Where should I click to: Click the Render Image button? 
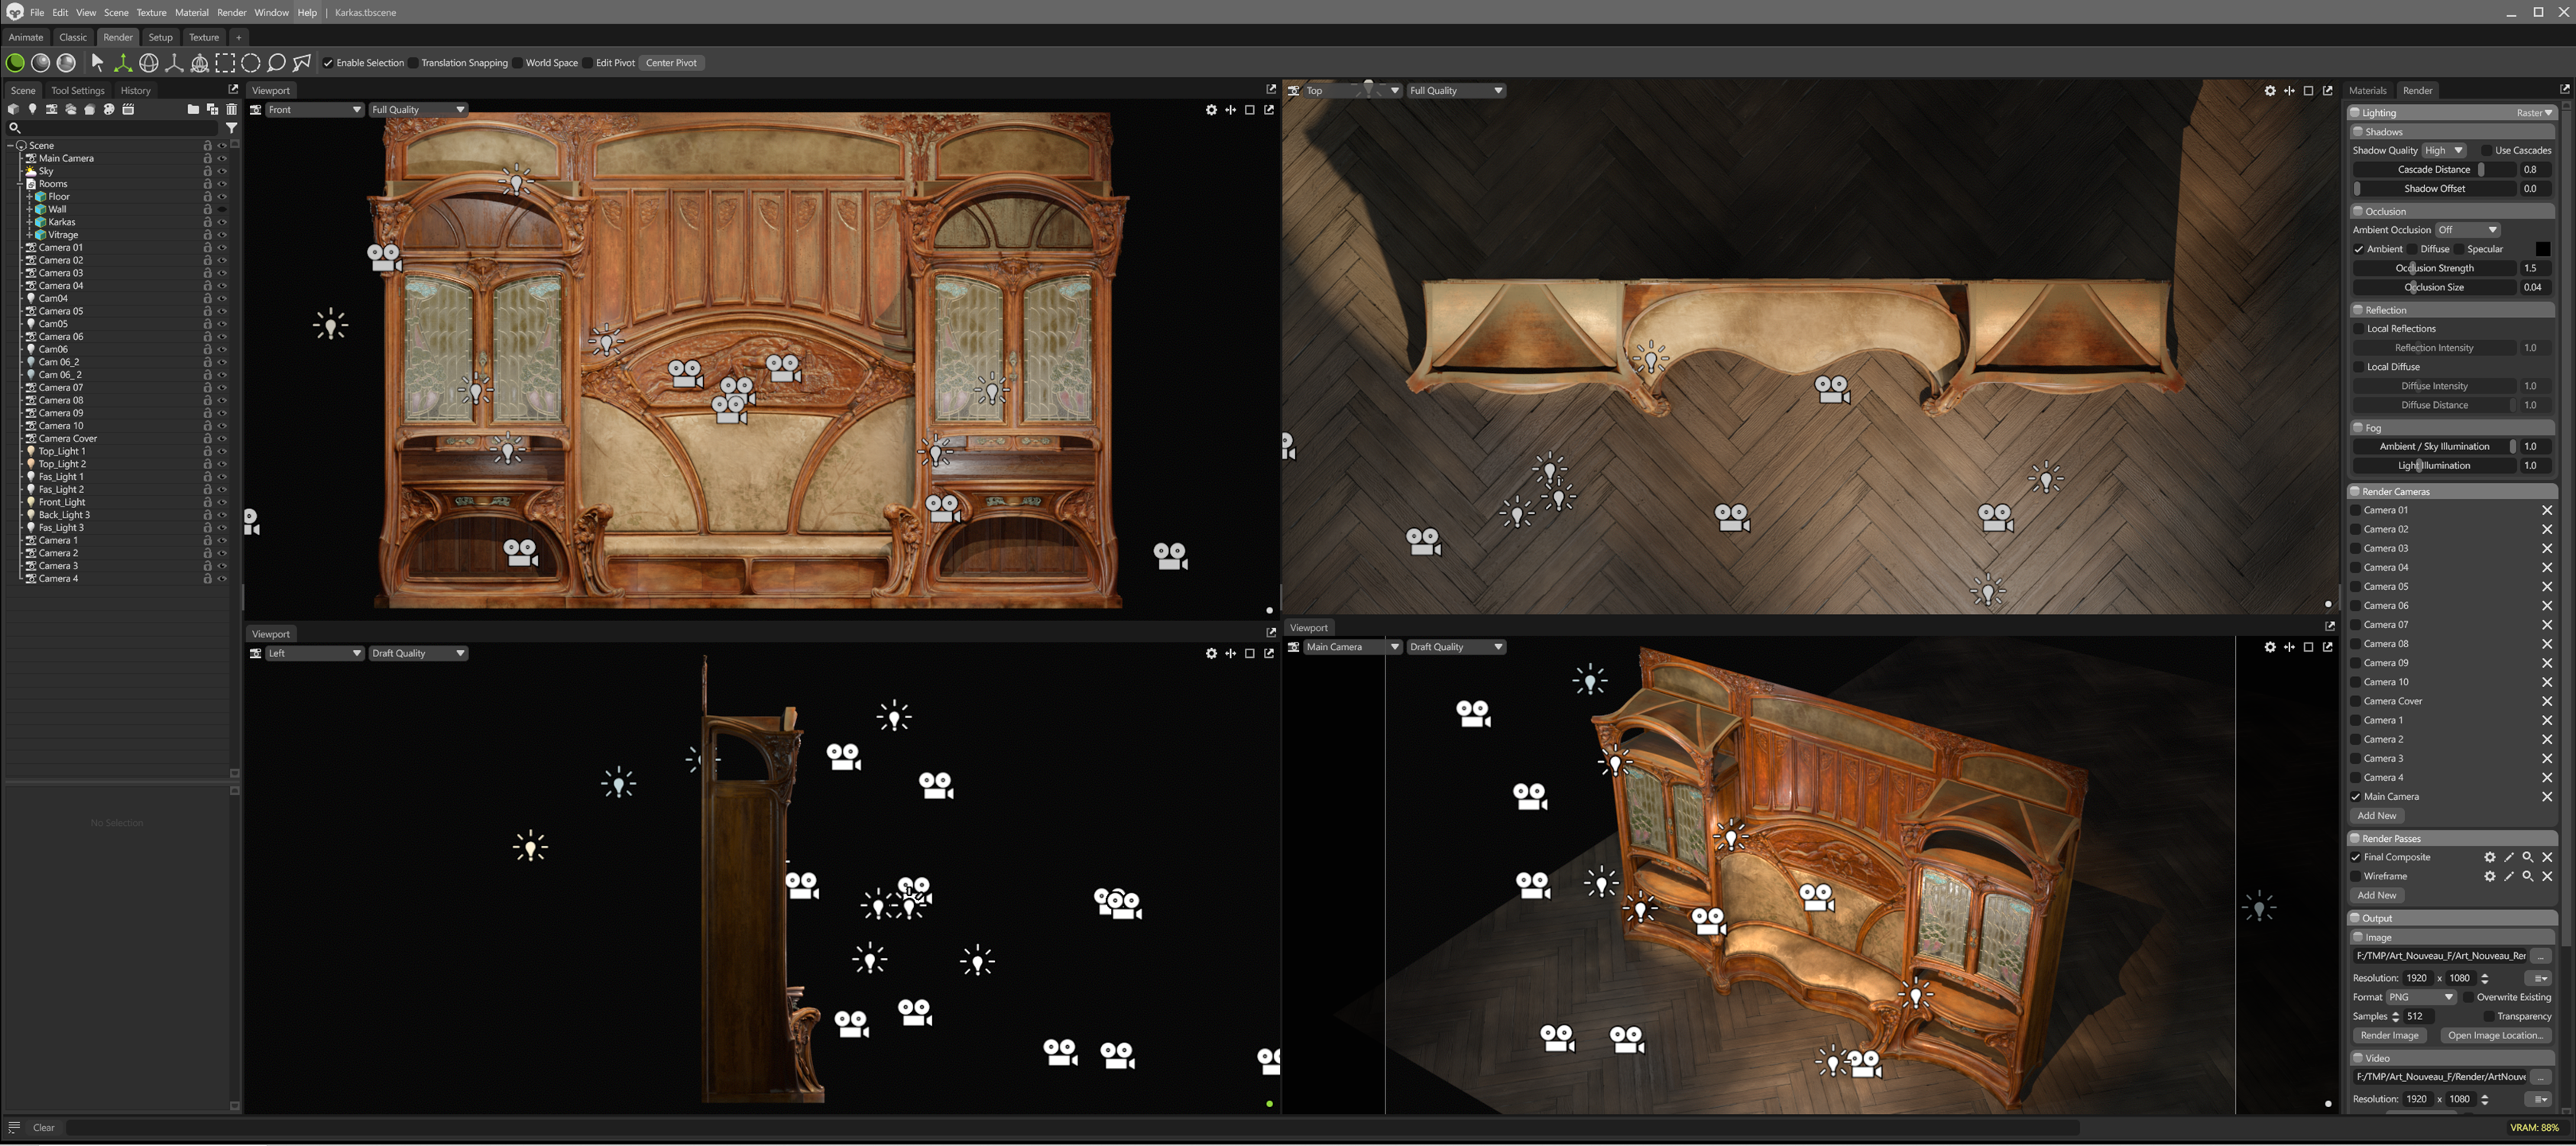pyautogui.click(x=2389, y=1036)
